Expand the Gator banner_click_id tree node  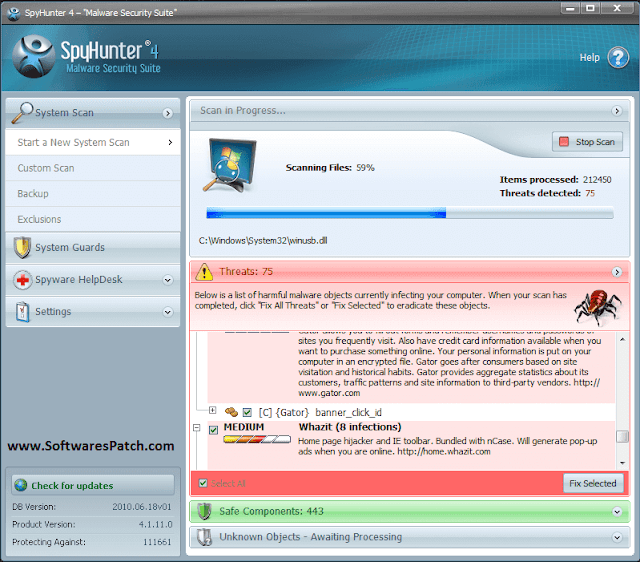212,410
